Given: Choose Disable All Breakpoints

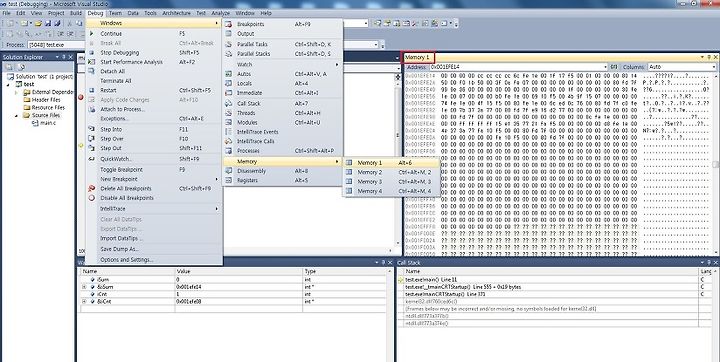Looking at the screenshot, I should tap(154, 198).
